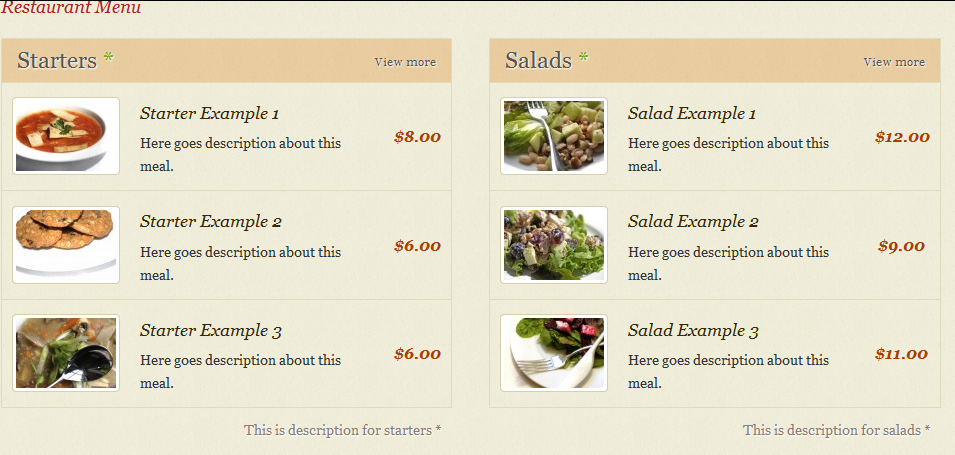Click the $8.00 price of Starter 1

pyautogui.click(x=417, y=137)
